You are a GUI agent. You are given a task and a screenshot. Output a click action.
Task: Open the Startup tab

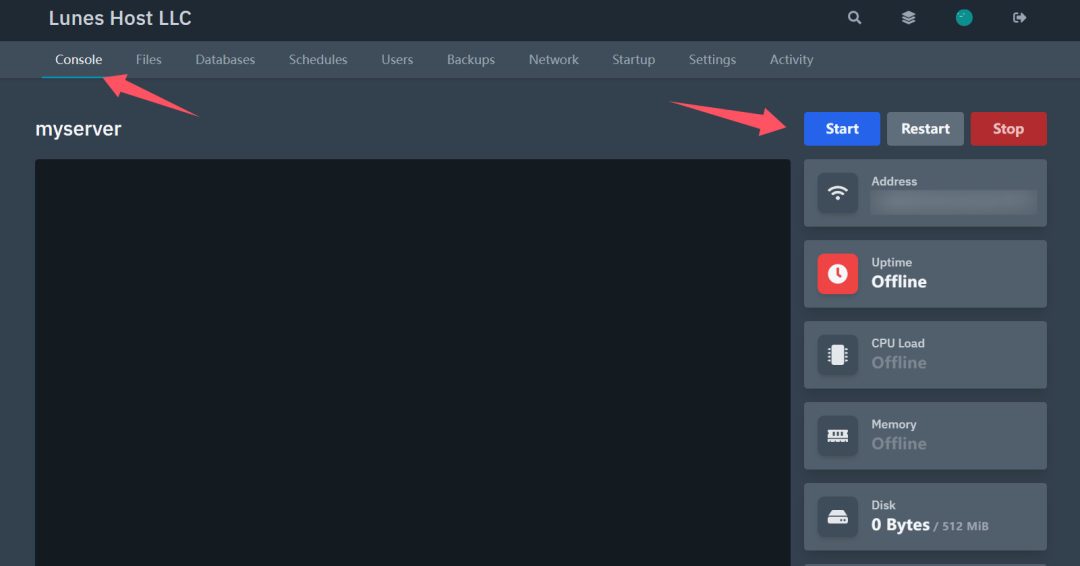coord(633,60)
